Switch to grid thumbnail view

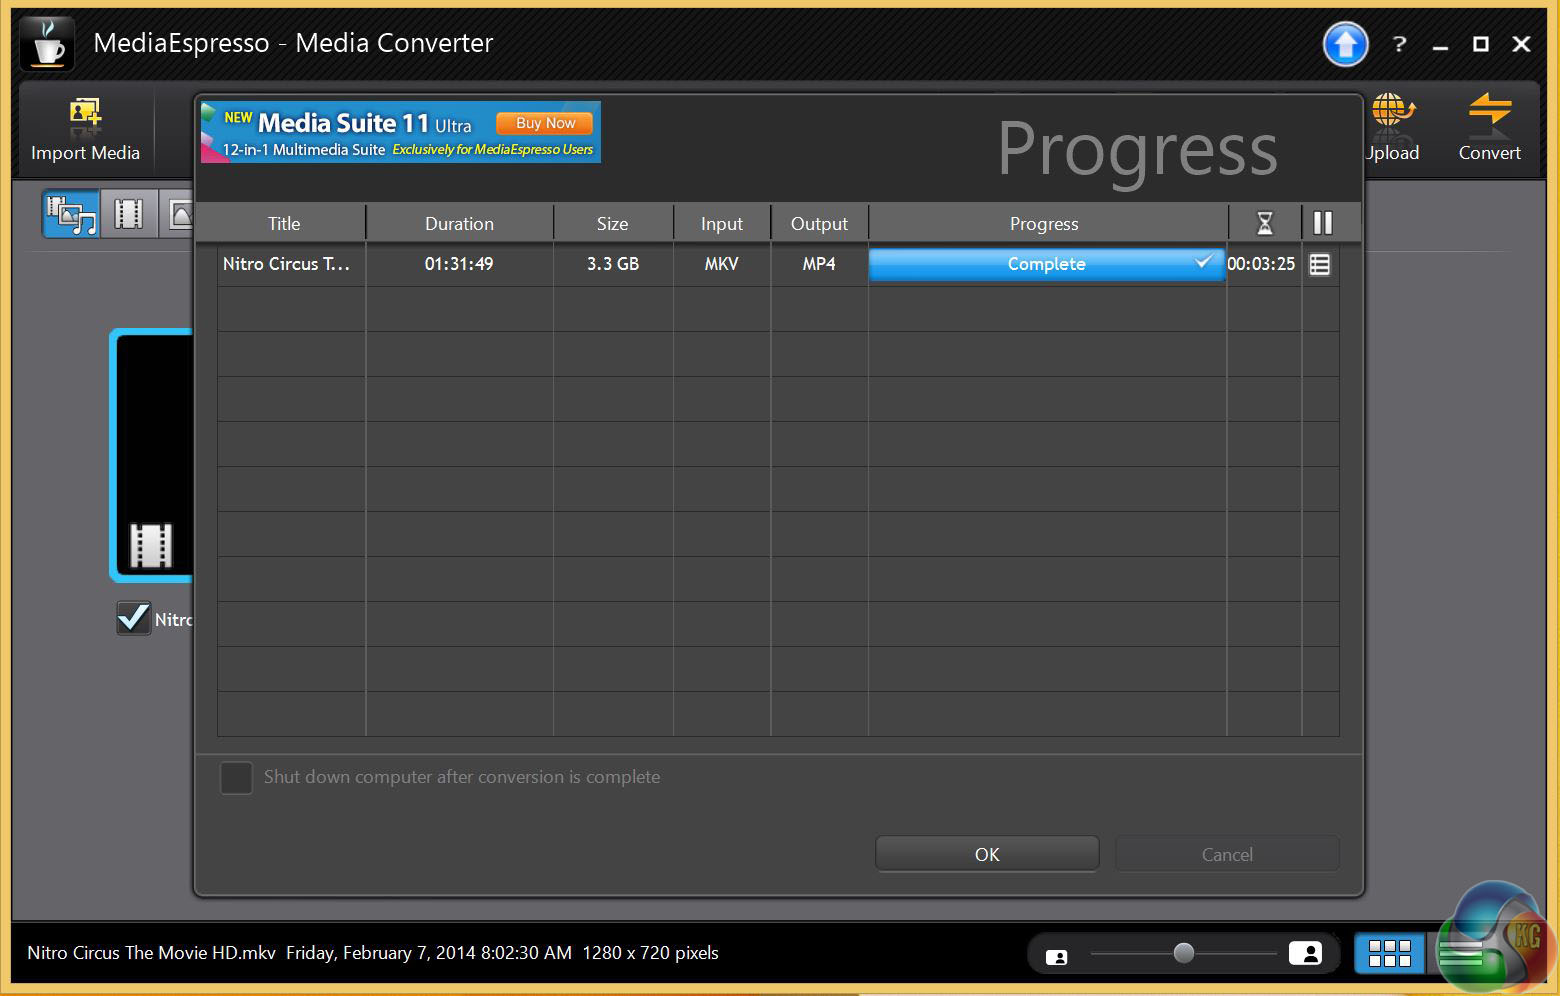[x=1389, y=953]
